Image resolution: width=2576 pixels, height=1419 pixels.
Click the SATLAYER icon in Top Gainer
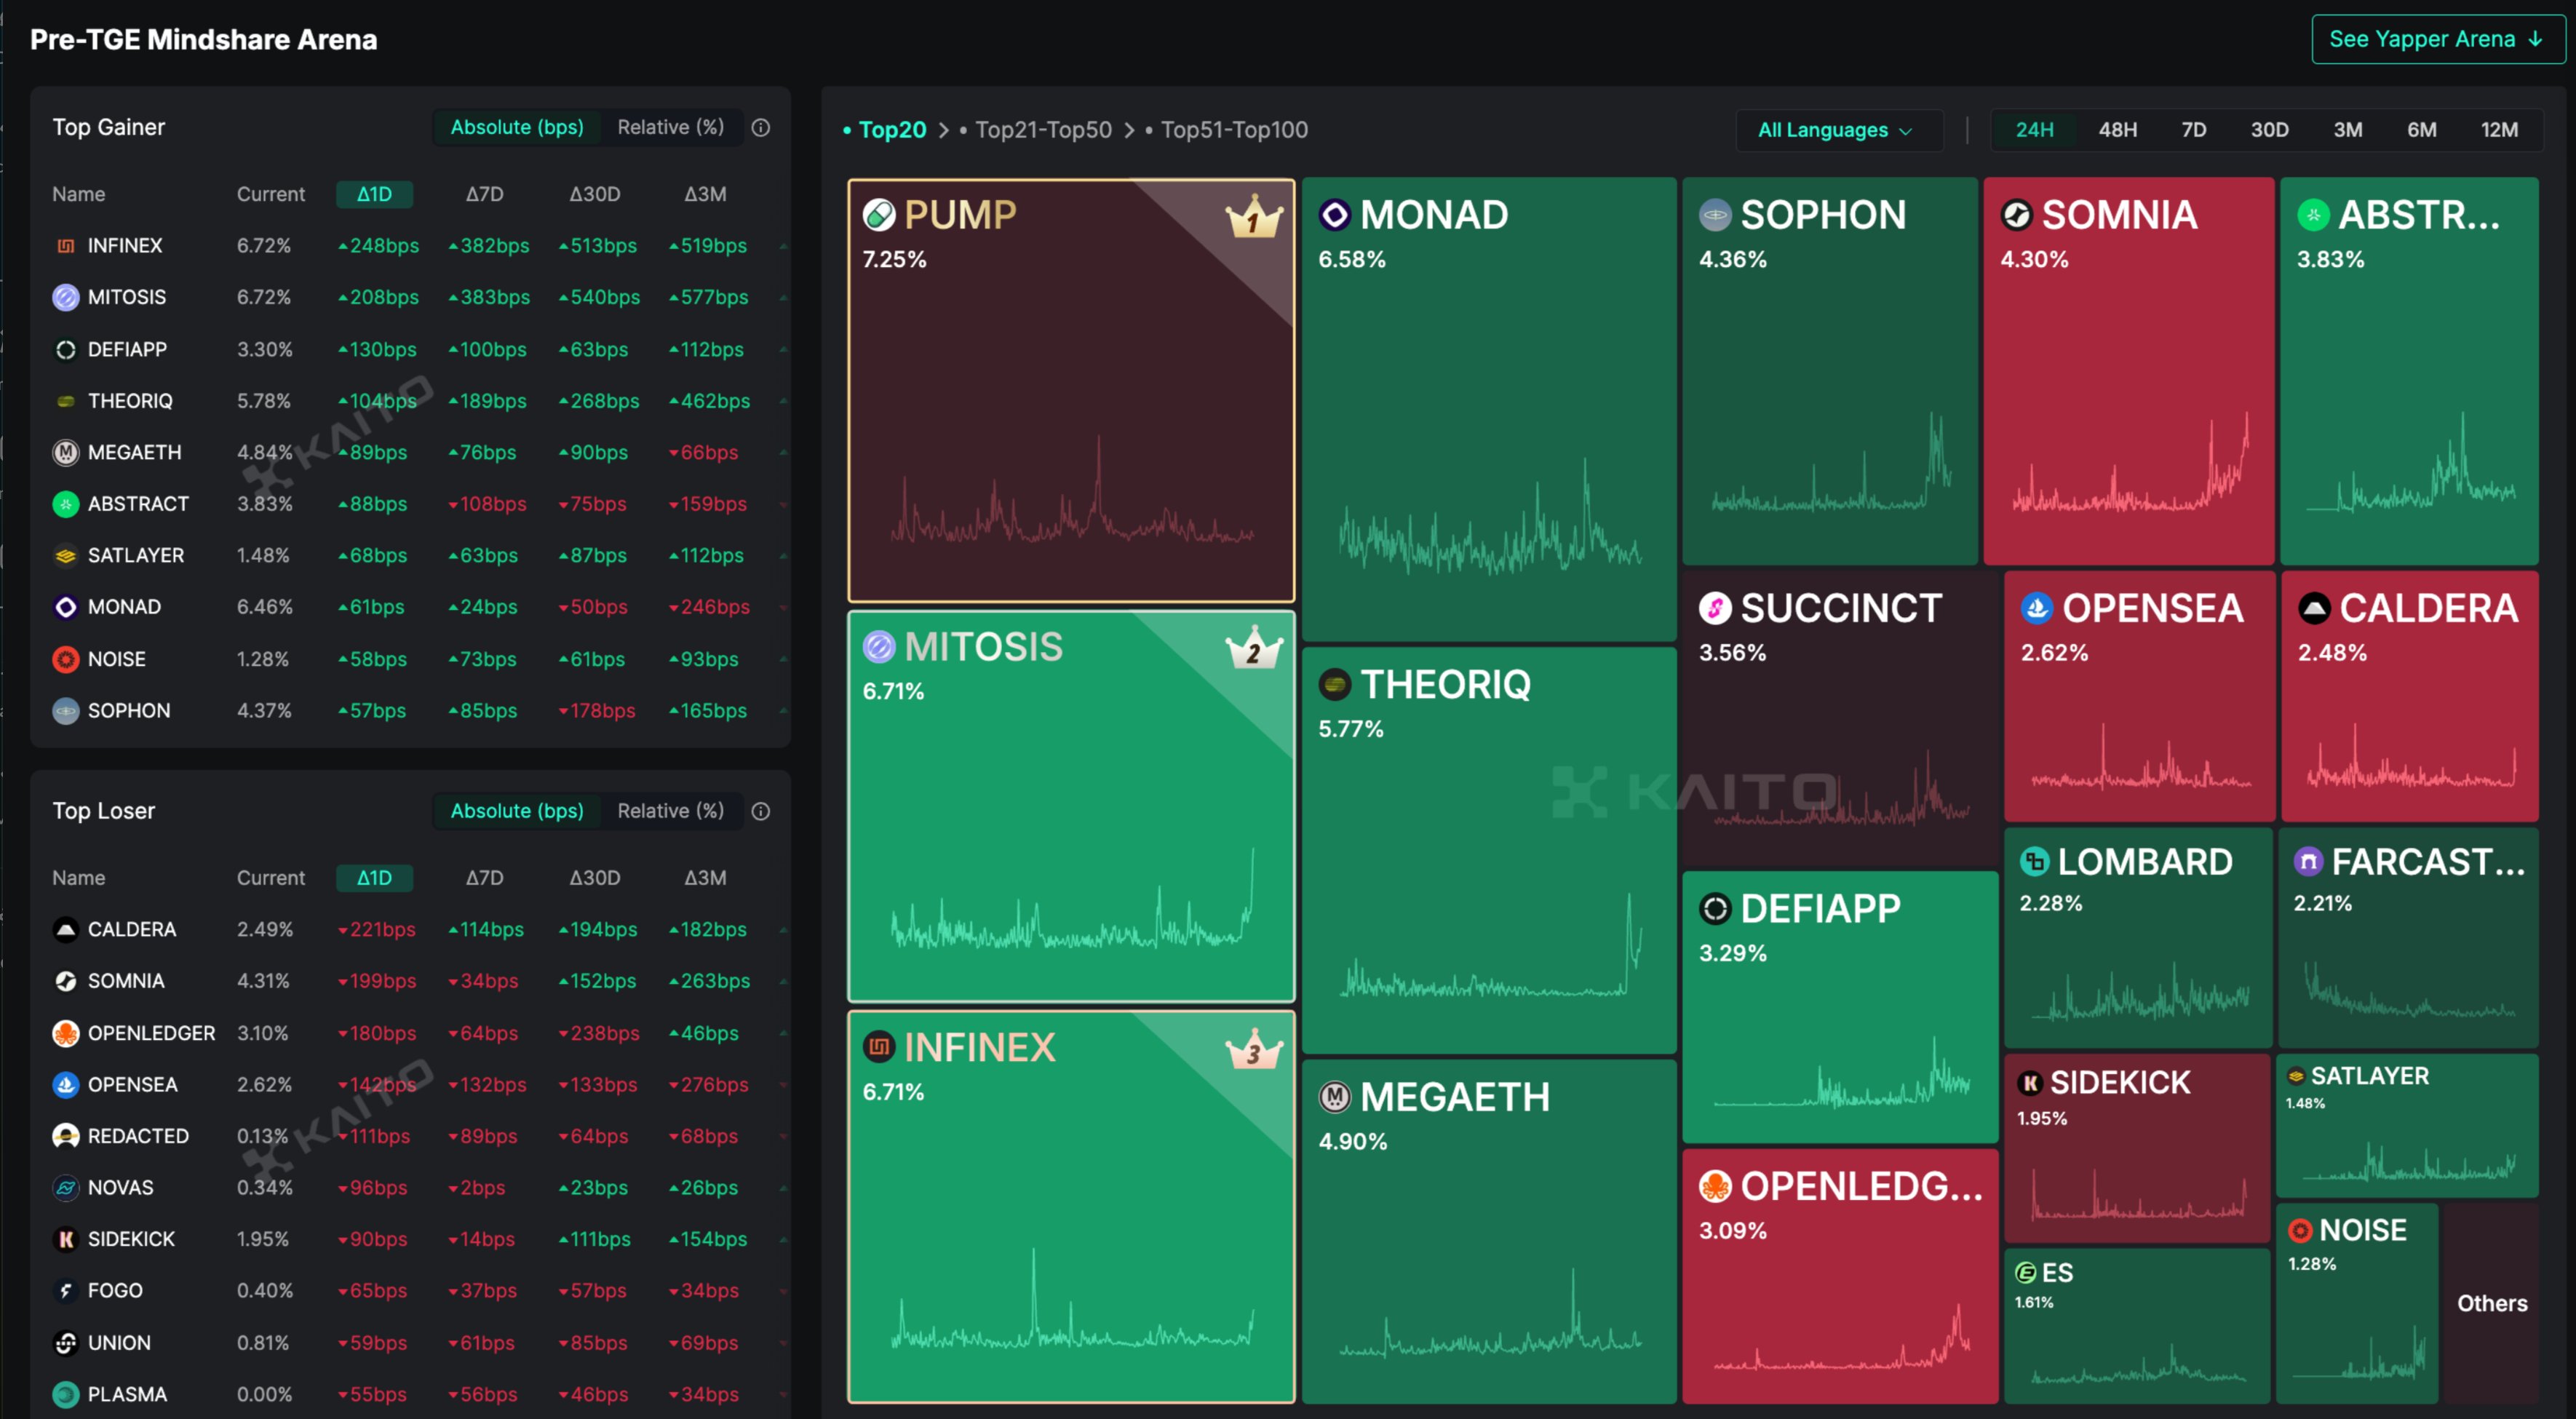66,555
